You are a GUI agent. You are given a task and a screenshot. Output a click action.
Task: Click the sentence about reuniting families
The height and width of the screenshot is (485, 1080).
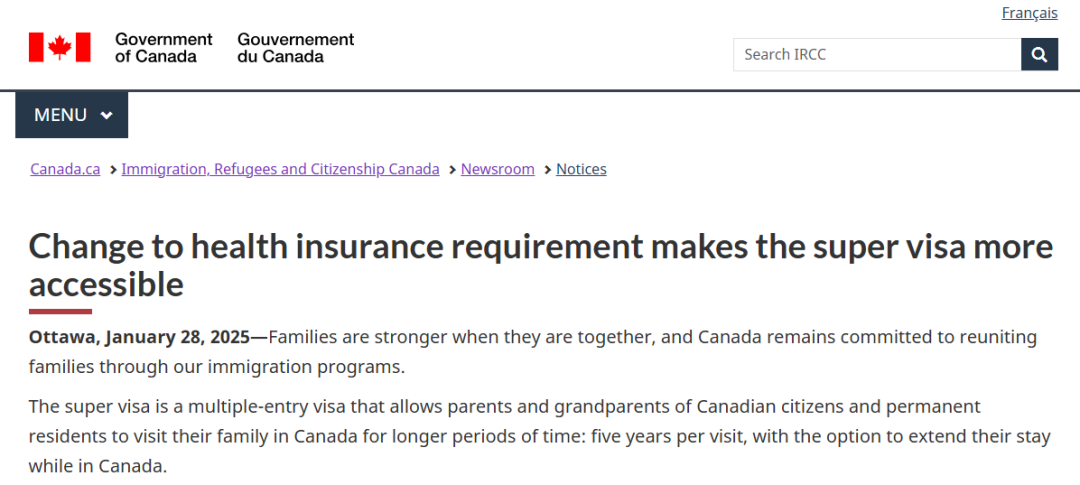pyautogui.click(x=532, y=352)
